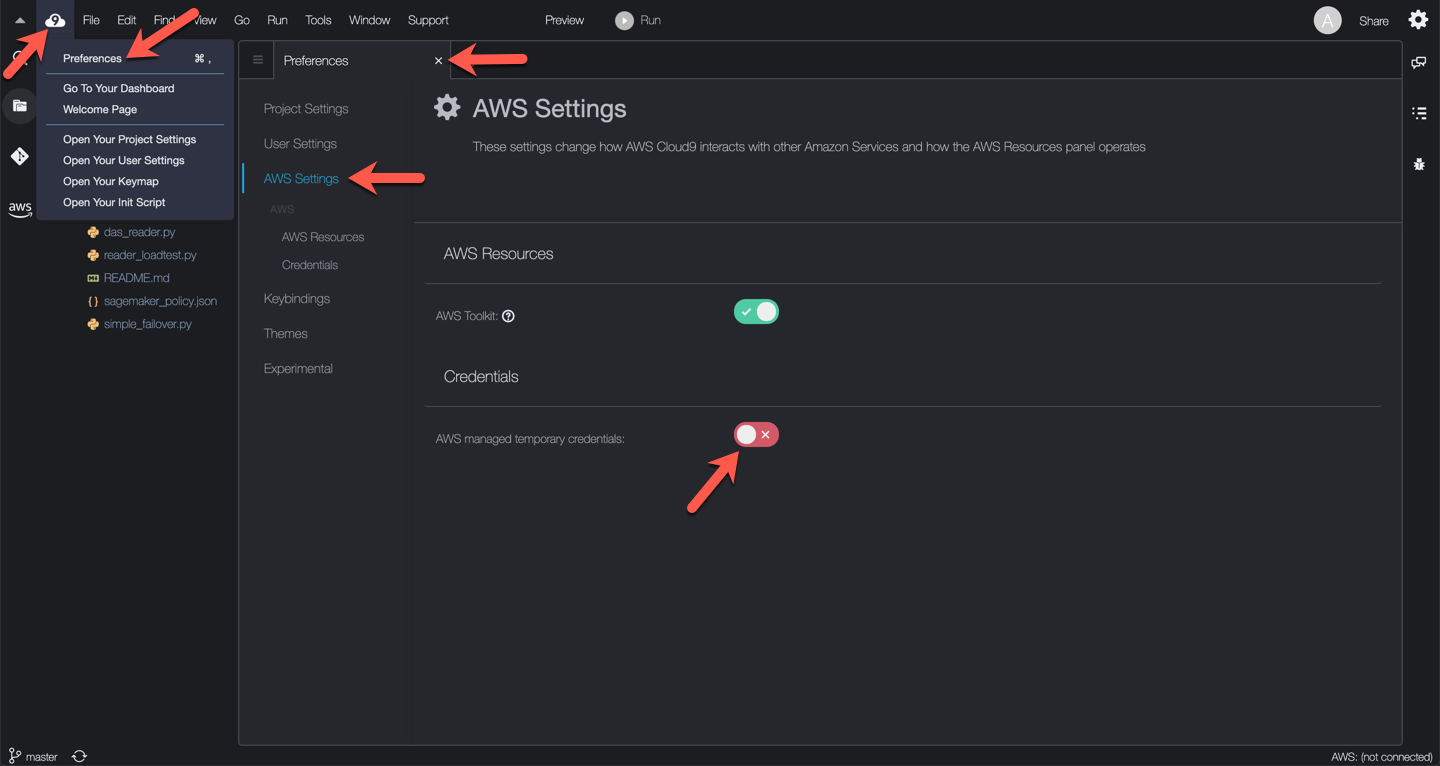Open the pane hamburger menu beside Preferences tab
Image resolution: width=1440 pixels, height=766 pixels.
point(258,60)
